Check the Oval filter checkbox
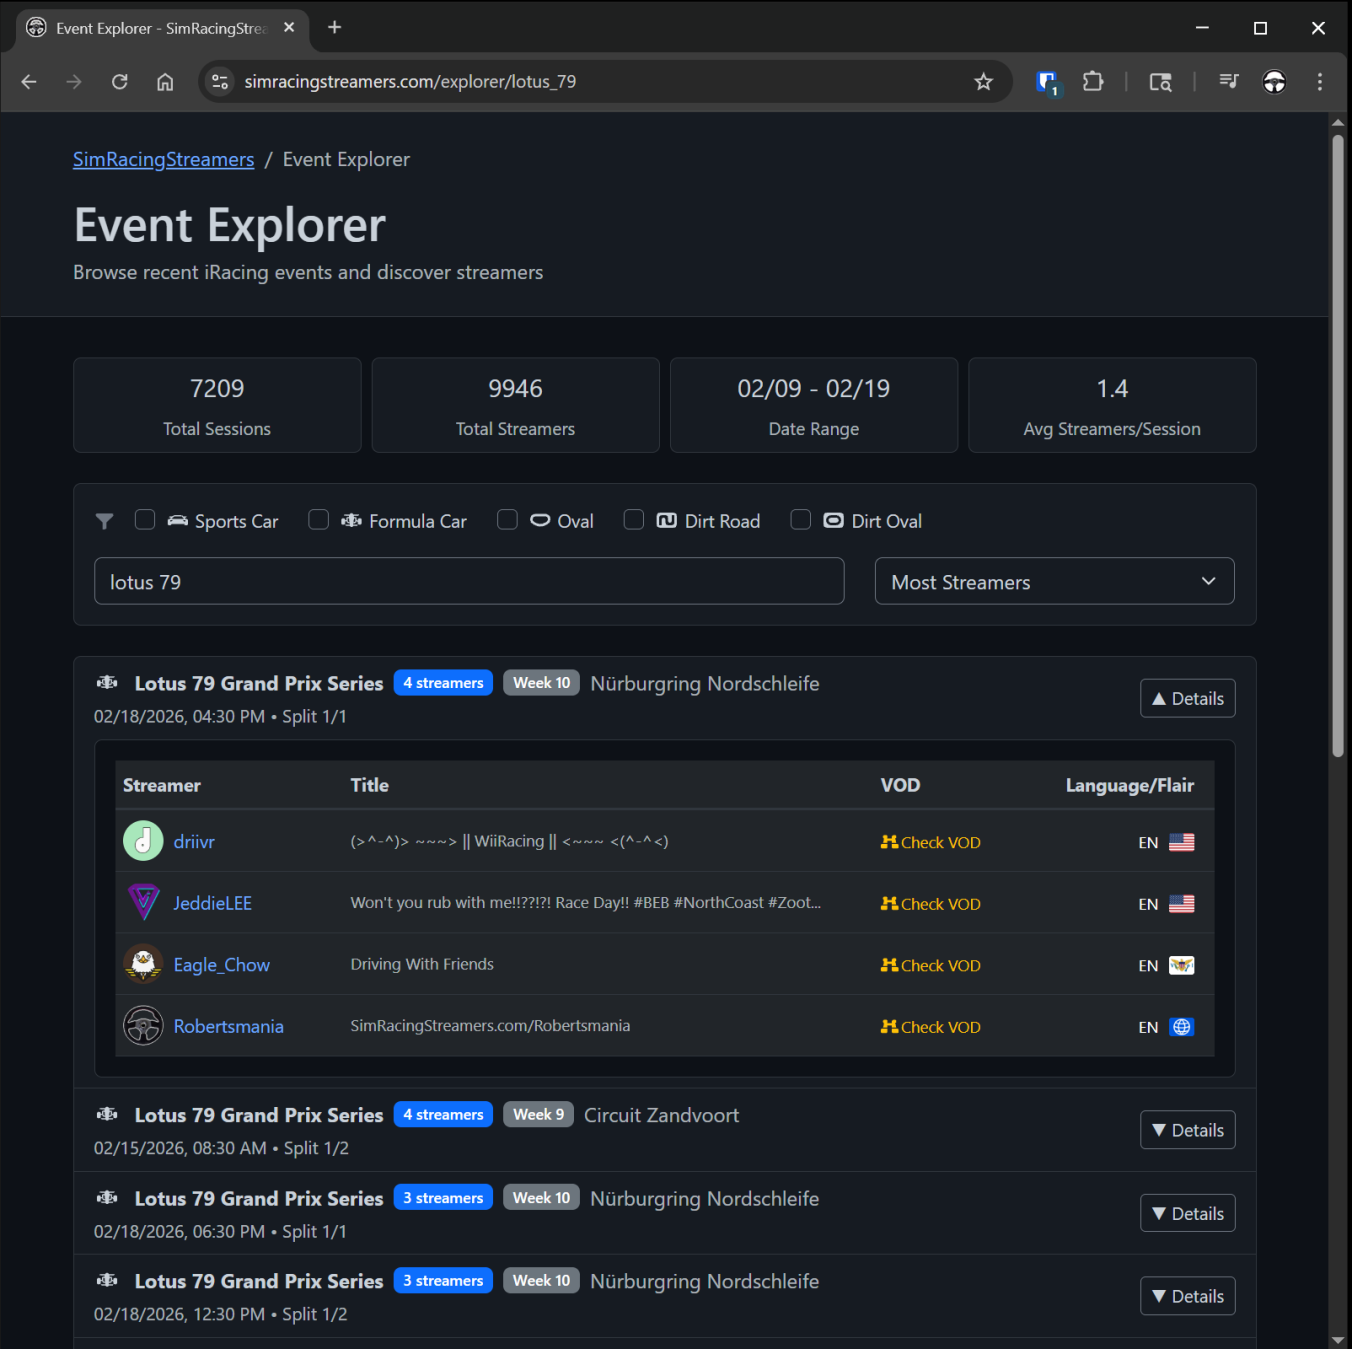 pos(507,519)
